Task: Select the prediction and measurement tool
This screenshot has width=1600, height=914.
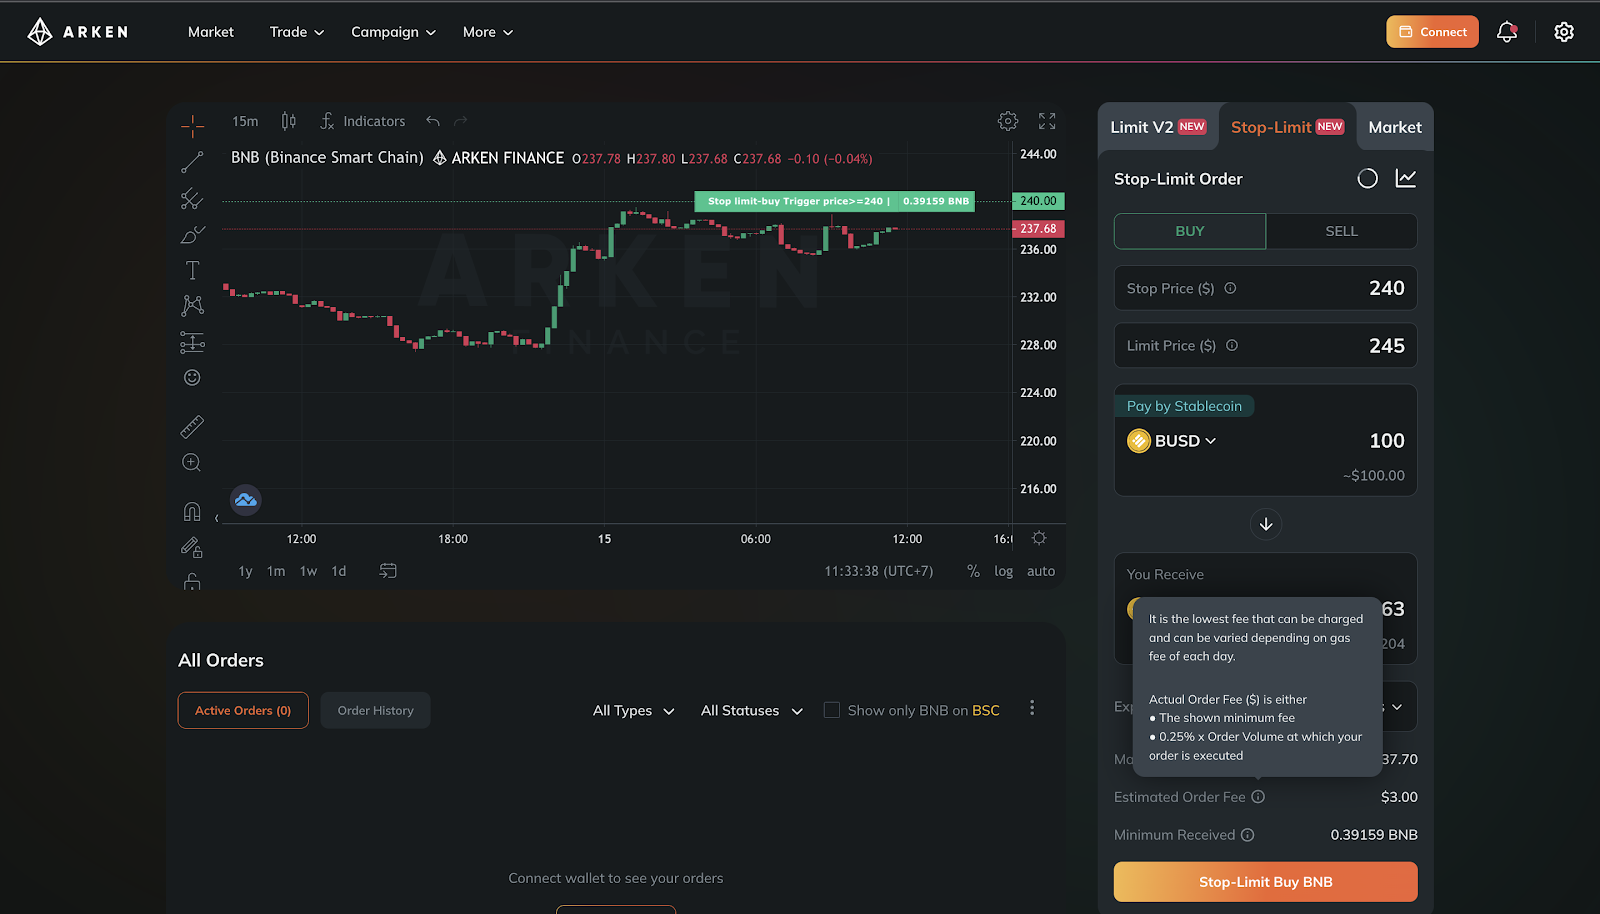Action: tap(192, 342)
